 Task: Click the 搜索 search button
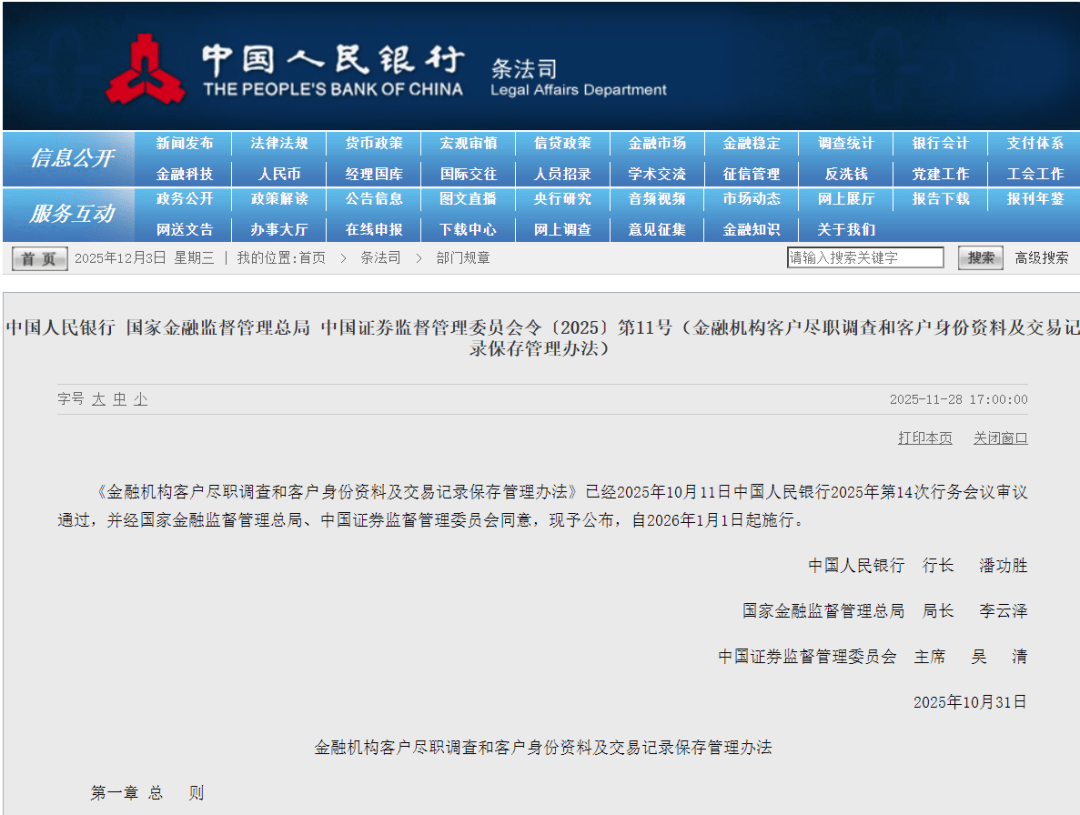[980, 258]
